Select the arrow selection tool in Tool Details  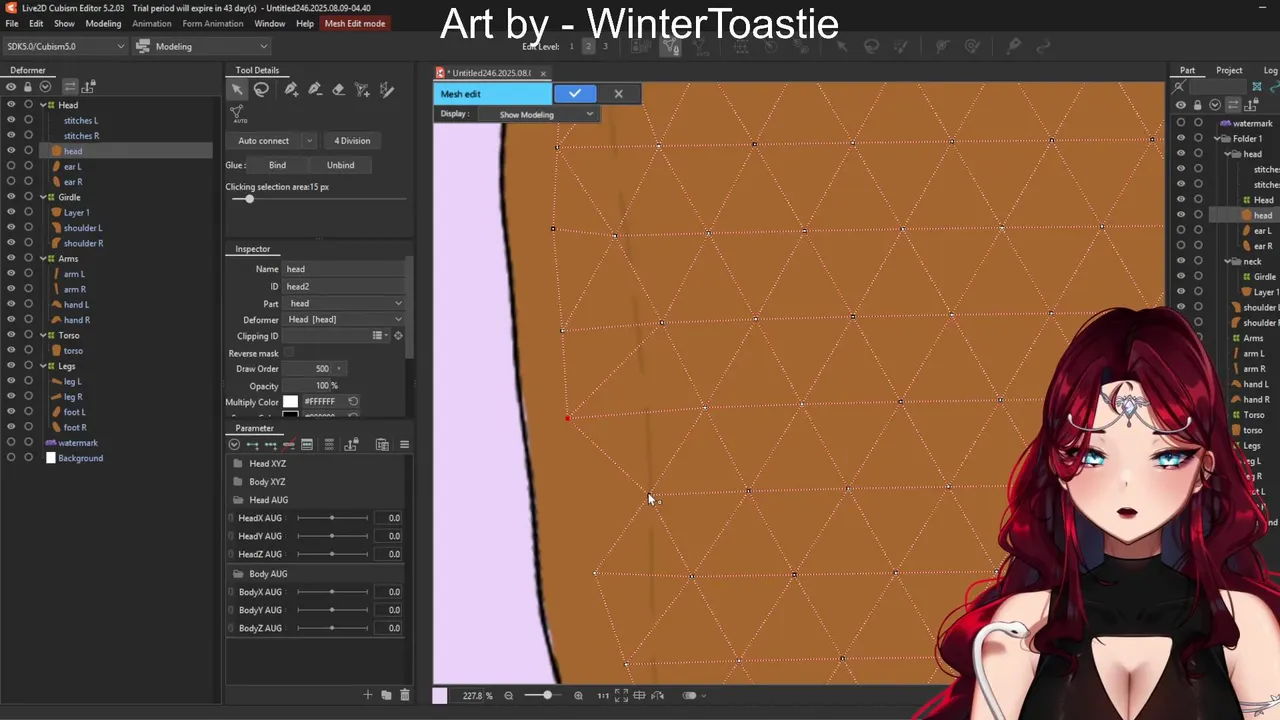pos(237,90)
